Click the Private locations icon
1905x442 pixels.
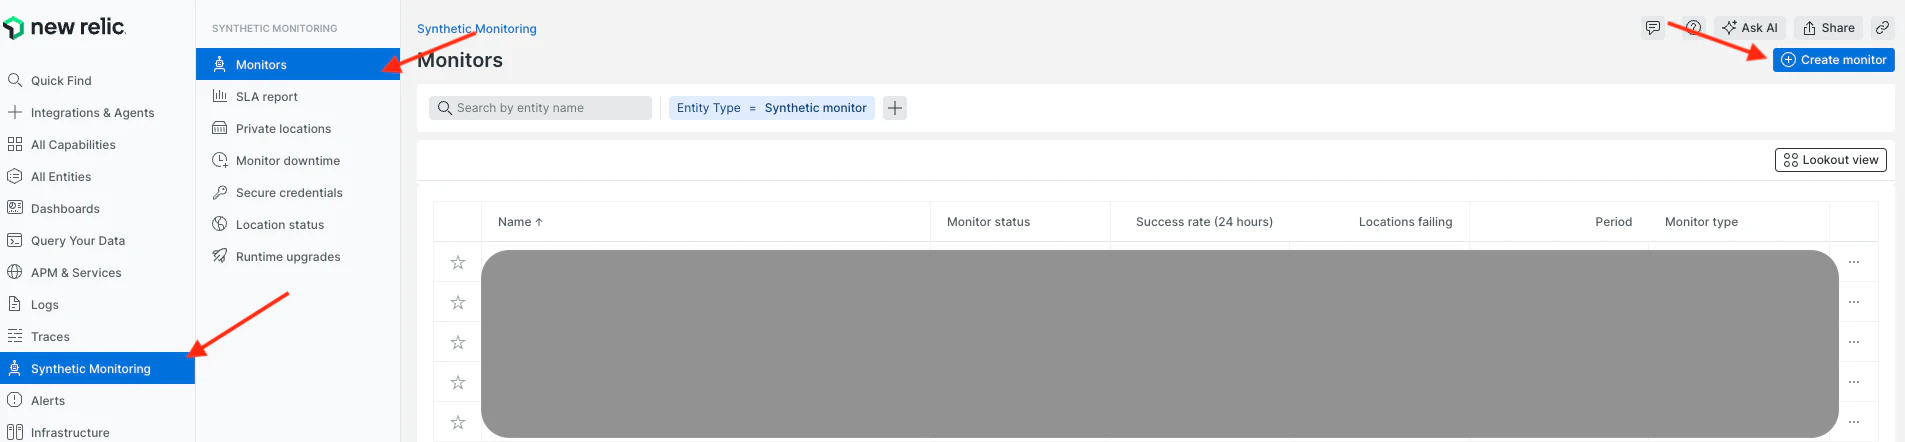[220, 128]
